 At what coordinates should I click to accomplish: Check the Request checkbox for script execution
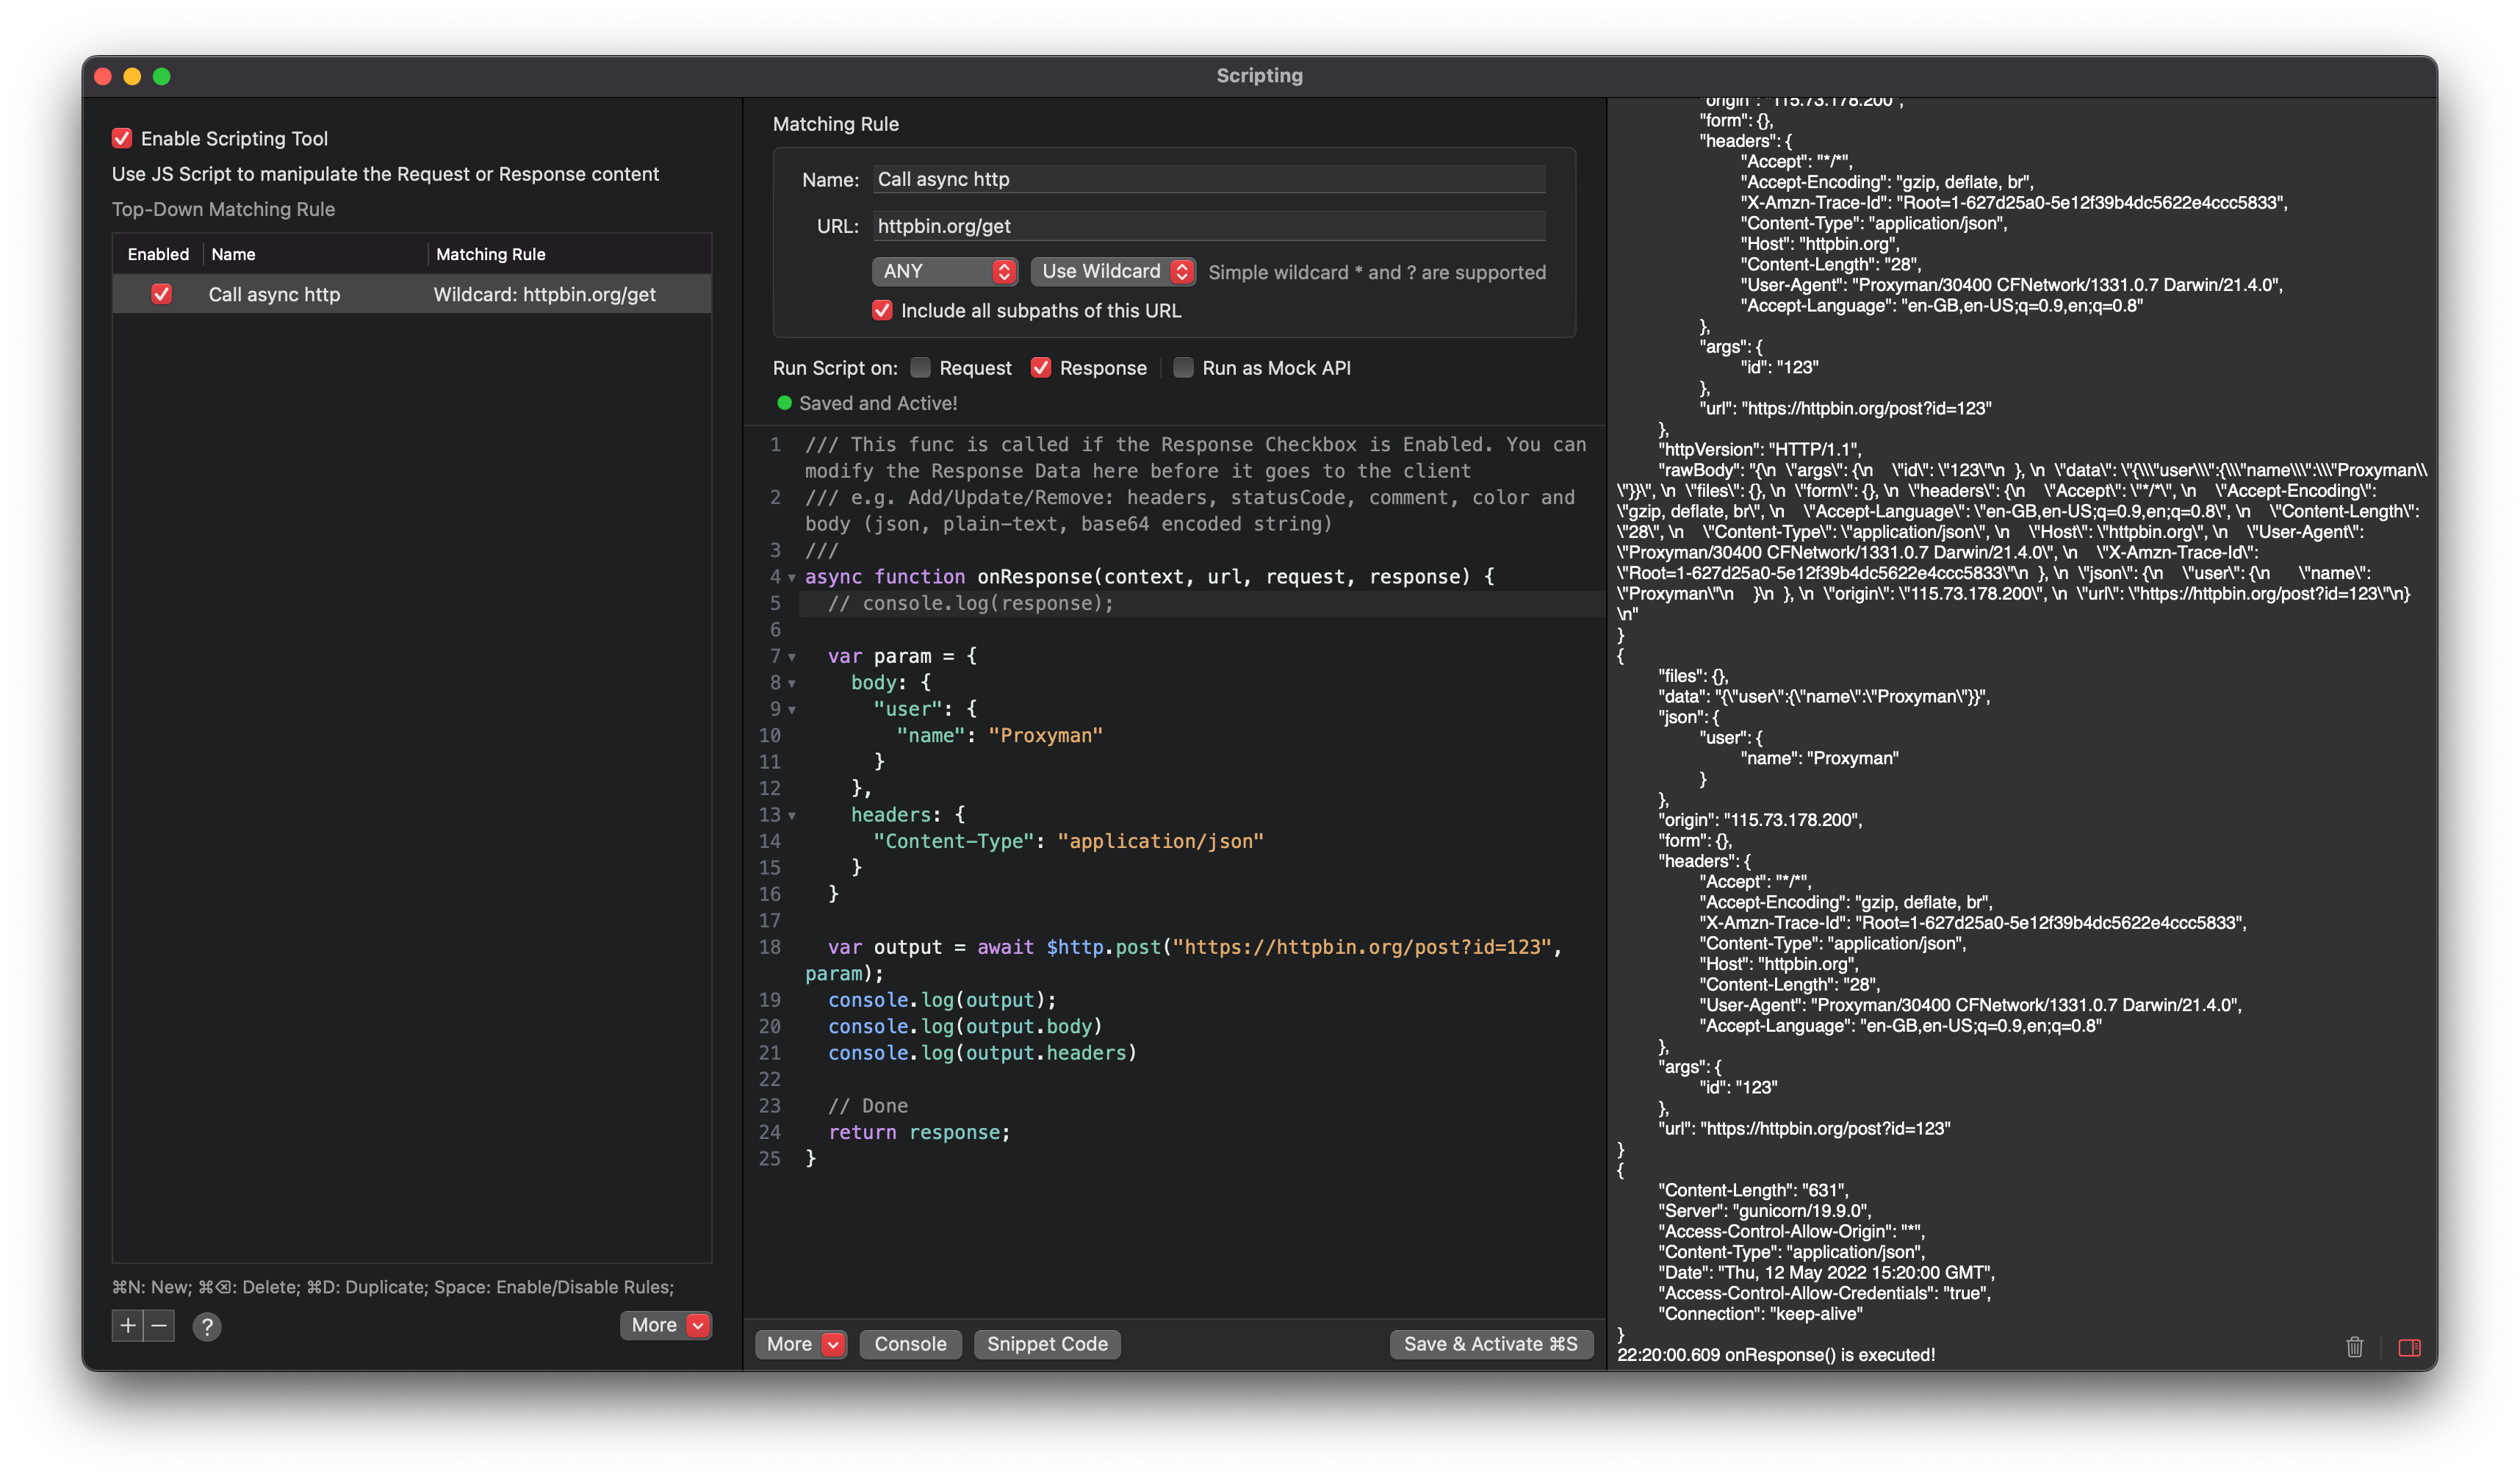(x=920, y=367)
